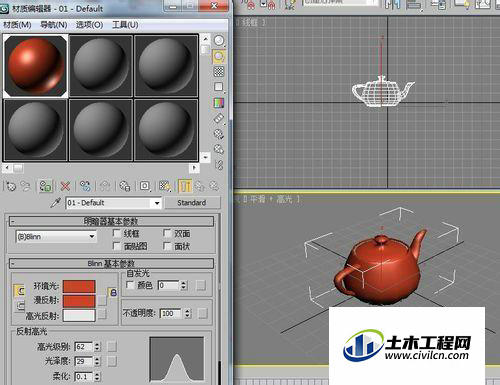
Task: Click Assign Material to Selection icon
Action: point(45,186)
